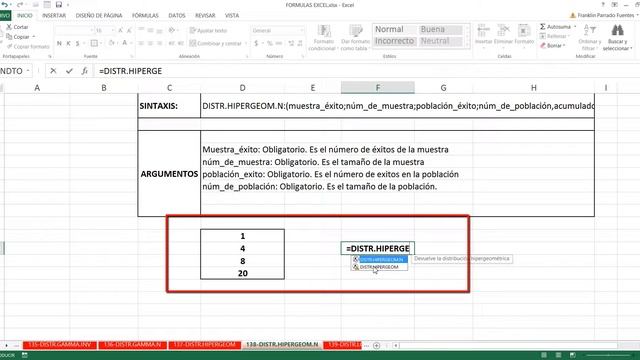
Task: Activate Copiar formato painter
Action: pos(28,47)
